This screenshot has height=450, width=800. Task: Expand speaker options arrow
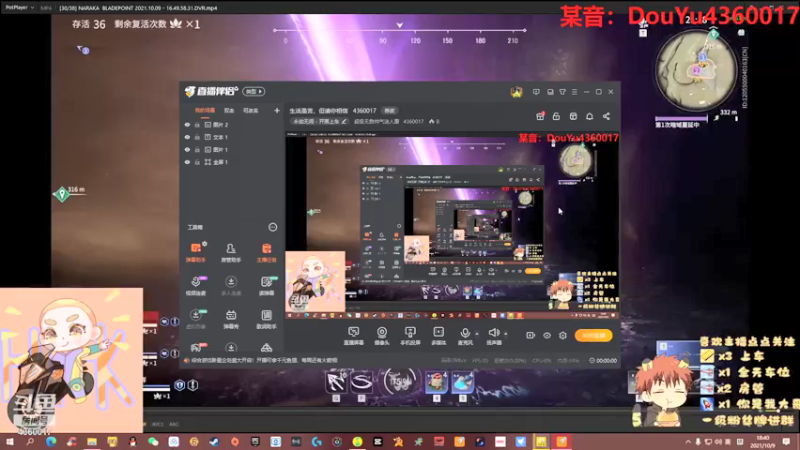[506, 334]
